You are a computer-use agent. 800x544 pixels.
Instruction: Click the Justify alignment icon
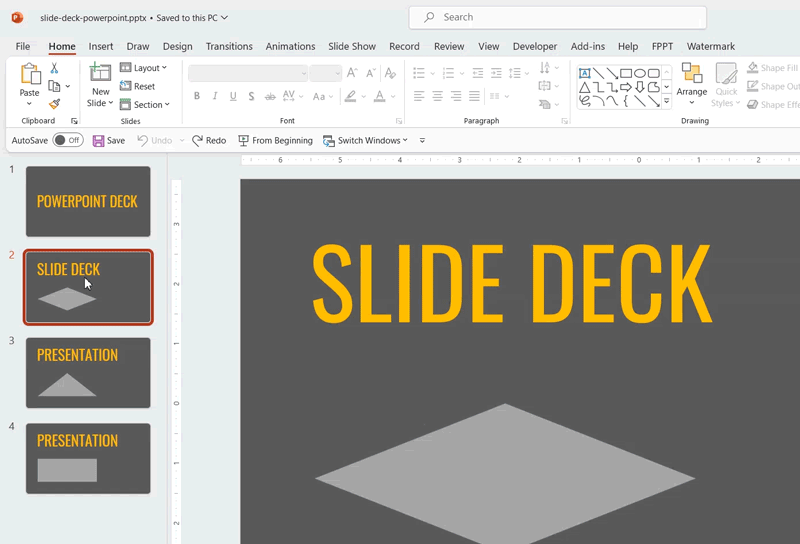pyautogui.click(x=474, y=96)
